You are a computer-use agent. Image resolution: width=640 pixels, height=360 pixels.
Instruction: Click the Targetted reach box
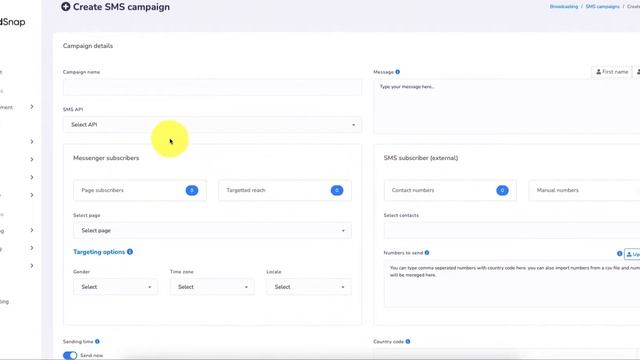point(285,190)
